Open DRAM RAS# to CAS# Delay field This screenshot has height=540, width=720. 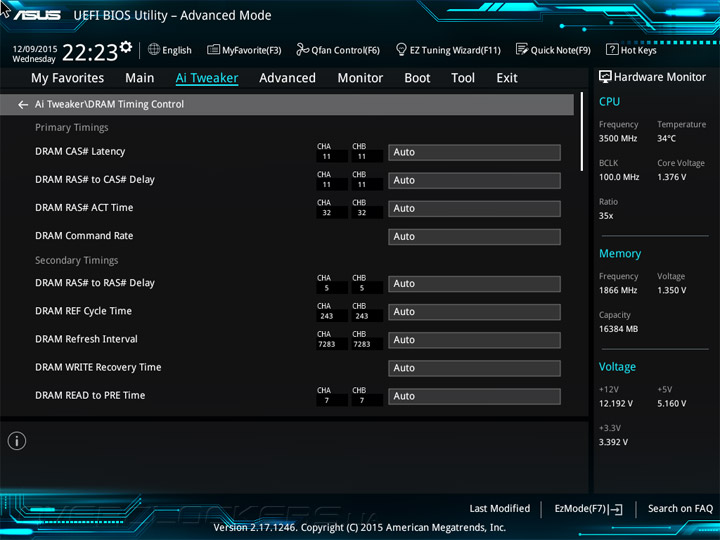474,180
